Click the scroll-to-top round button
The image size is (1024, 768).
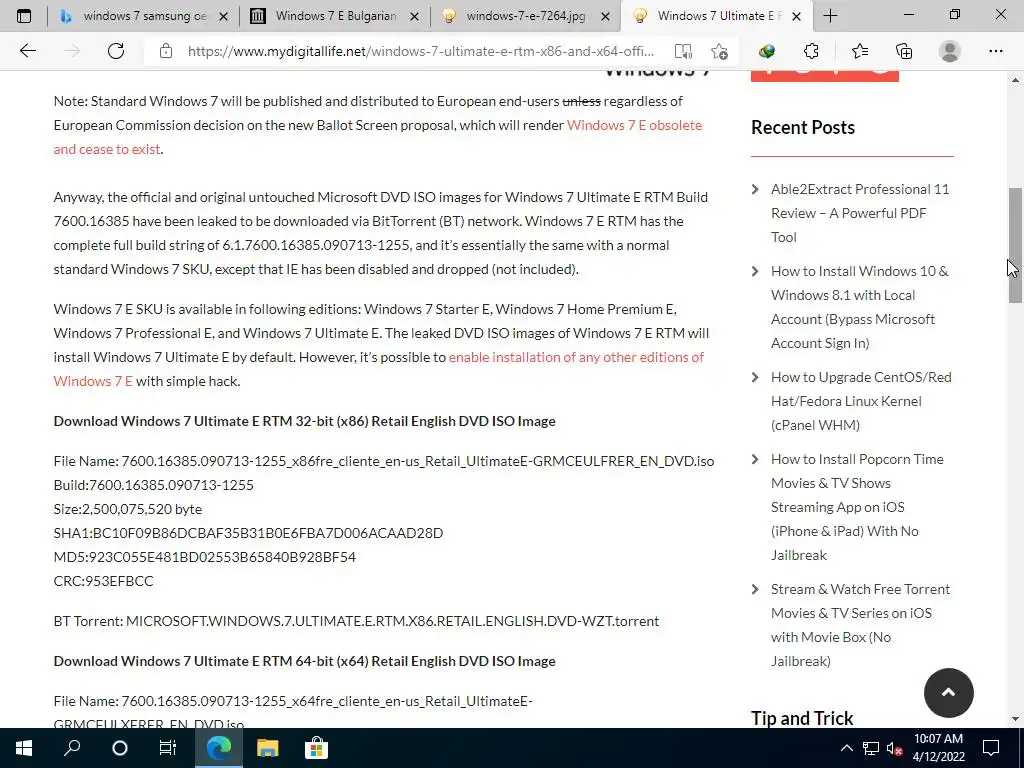coord(948,693)
